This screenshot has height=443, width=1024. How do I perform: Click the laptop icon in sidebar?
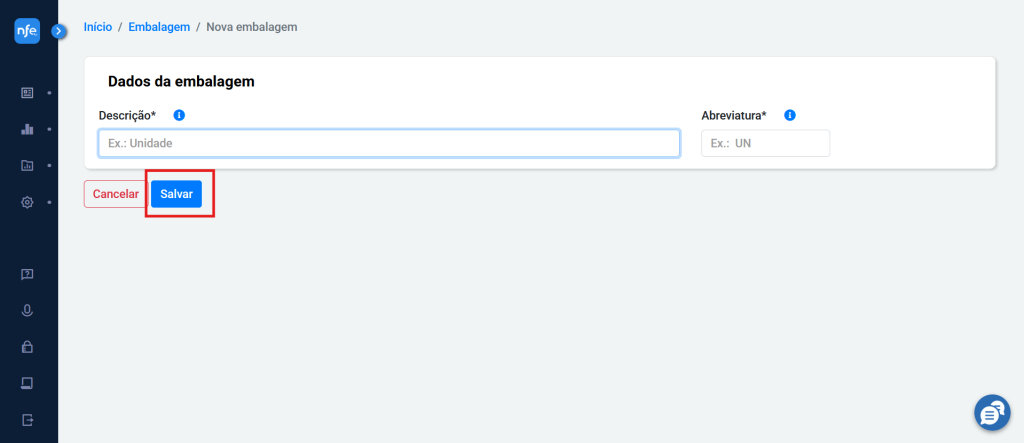pos(27,383)
